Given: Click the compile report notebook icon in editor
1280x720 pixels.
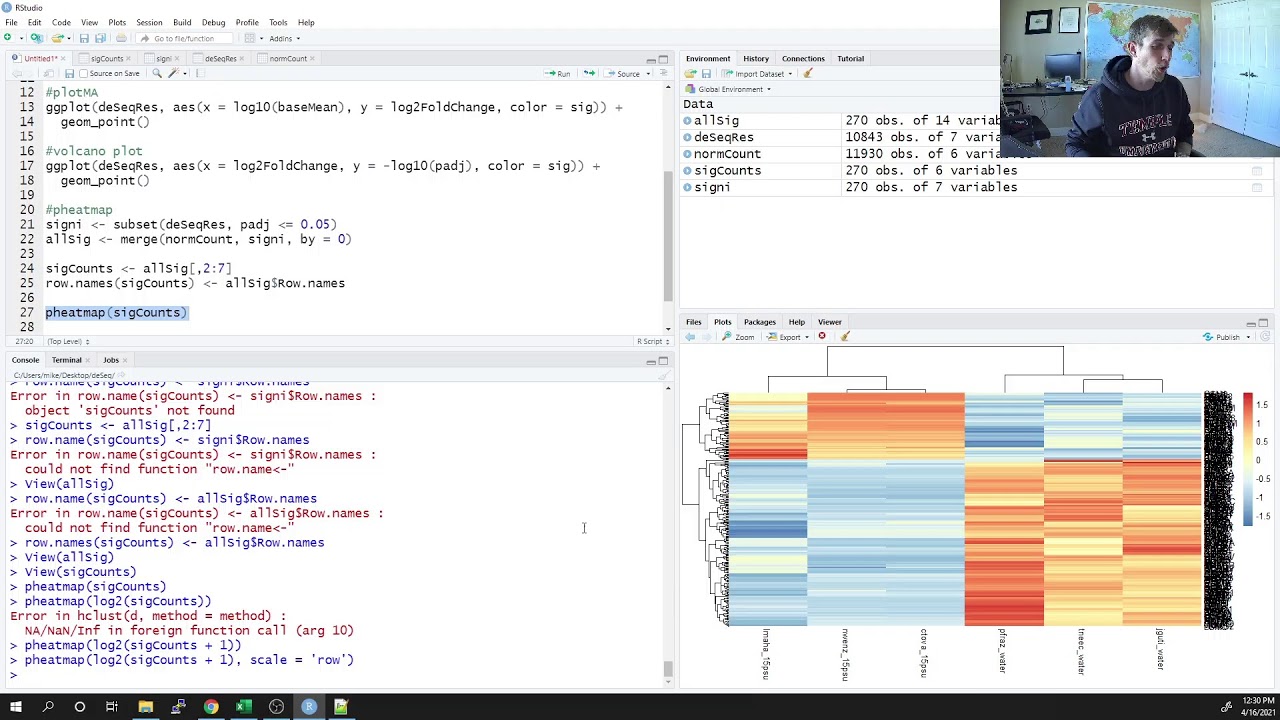Looking at the screenshot, I should (200, 73).
